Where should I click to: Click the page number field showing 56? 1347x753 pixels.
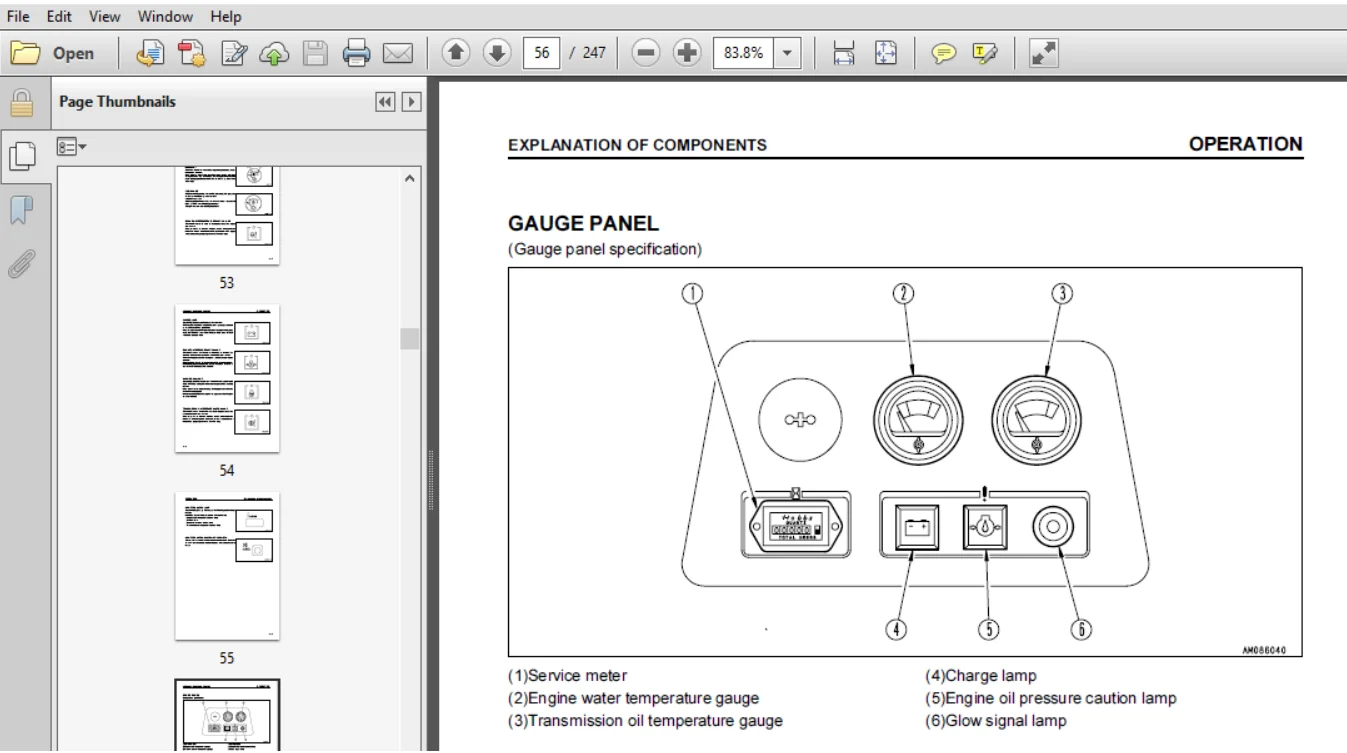[542, 54]
